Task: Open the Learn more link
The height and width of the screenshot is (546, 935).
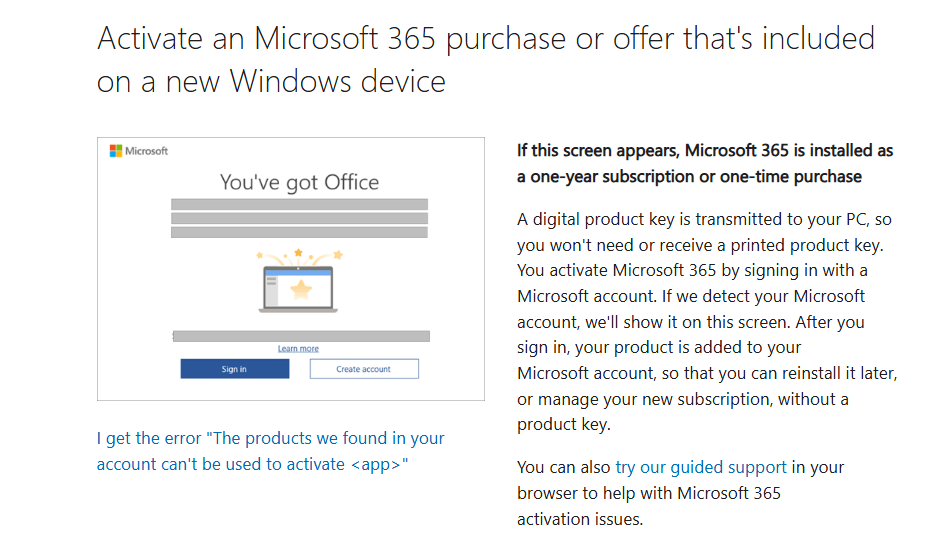Action: 298,349
